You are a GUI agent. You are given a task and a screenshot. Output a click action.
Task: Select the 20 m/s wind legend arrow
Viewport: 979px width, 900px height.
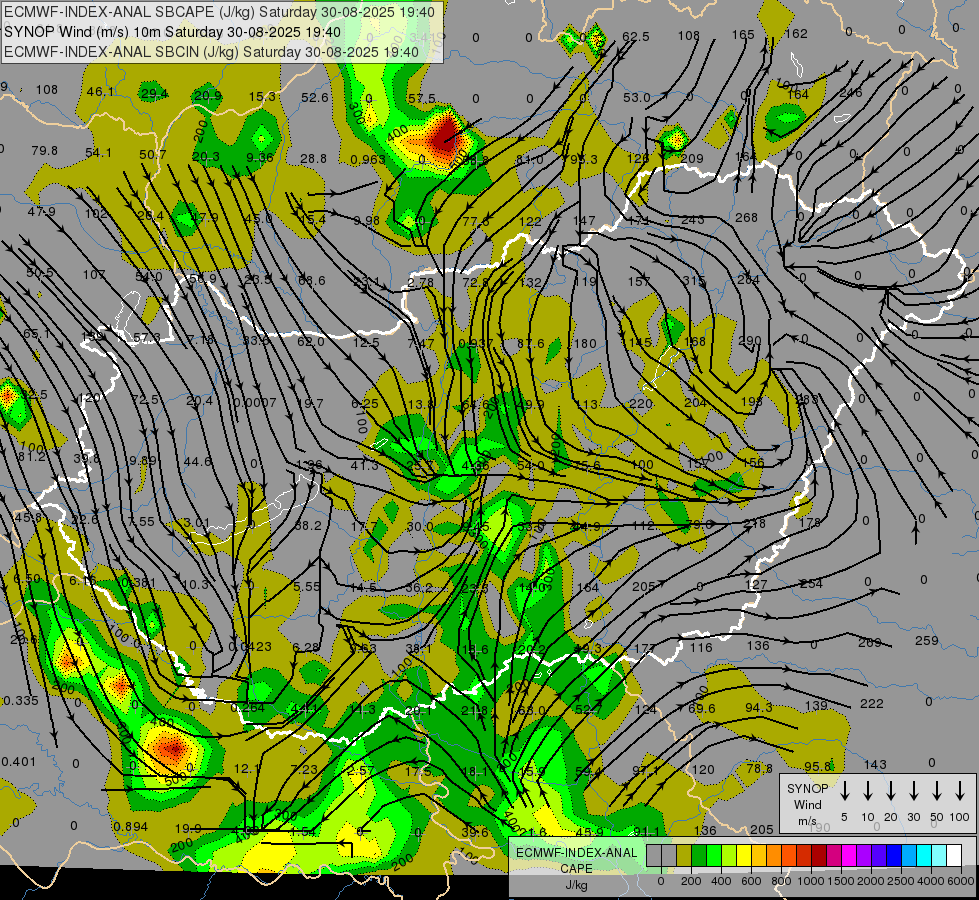(x=890, y=791)
